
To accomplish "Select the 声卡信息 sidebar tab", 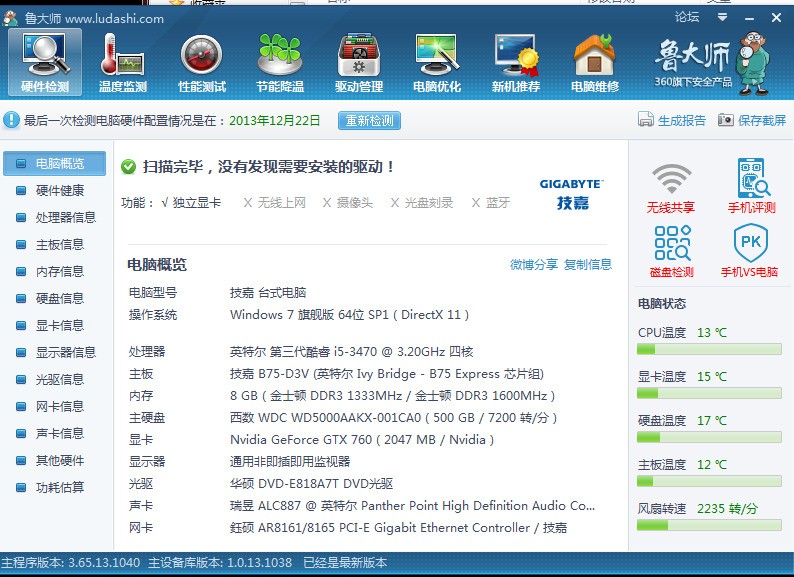I will point(55,433).
